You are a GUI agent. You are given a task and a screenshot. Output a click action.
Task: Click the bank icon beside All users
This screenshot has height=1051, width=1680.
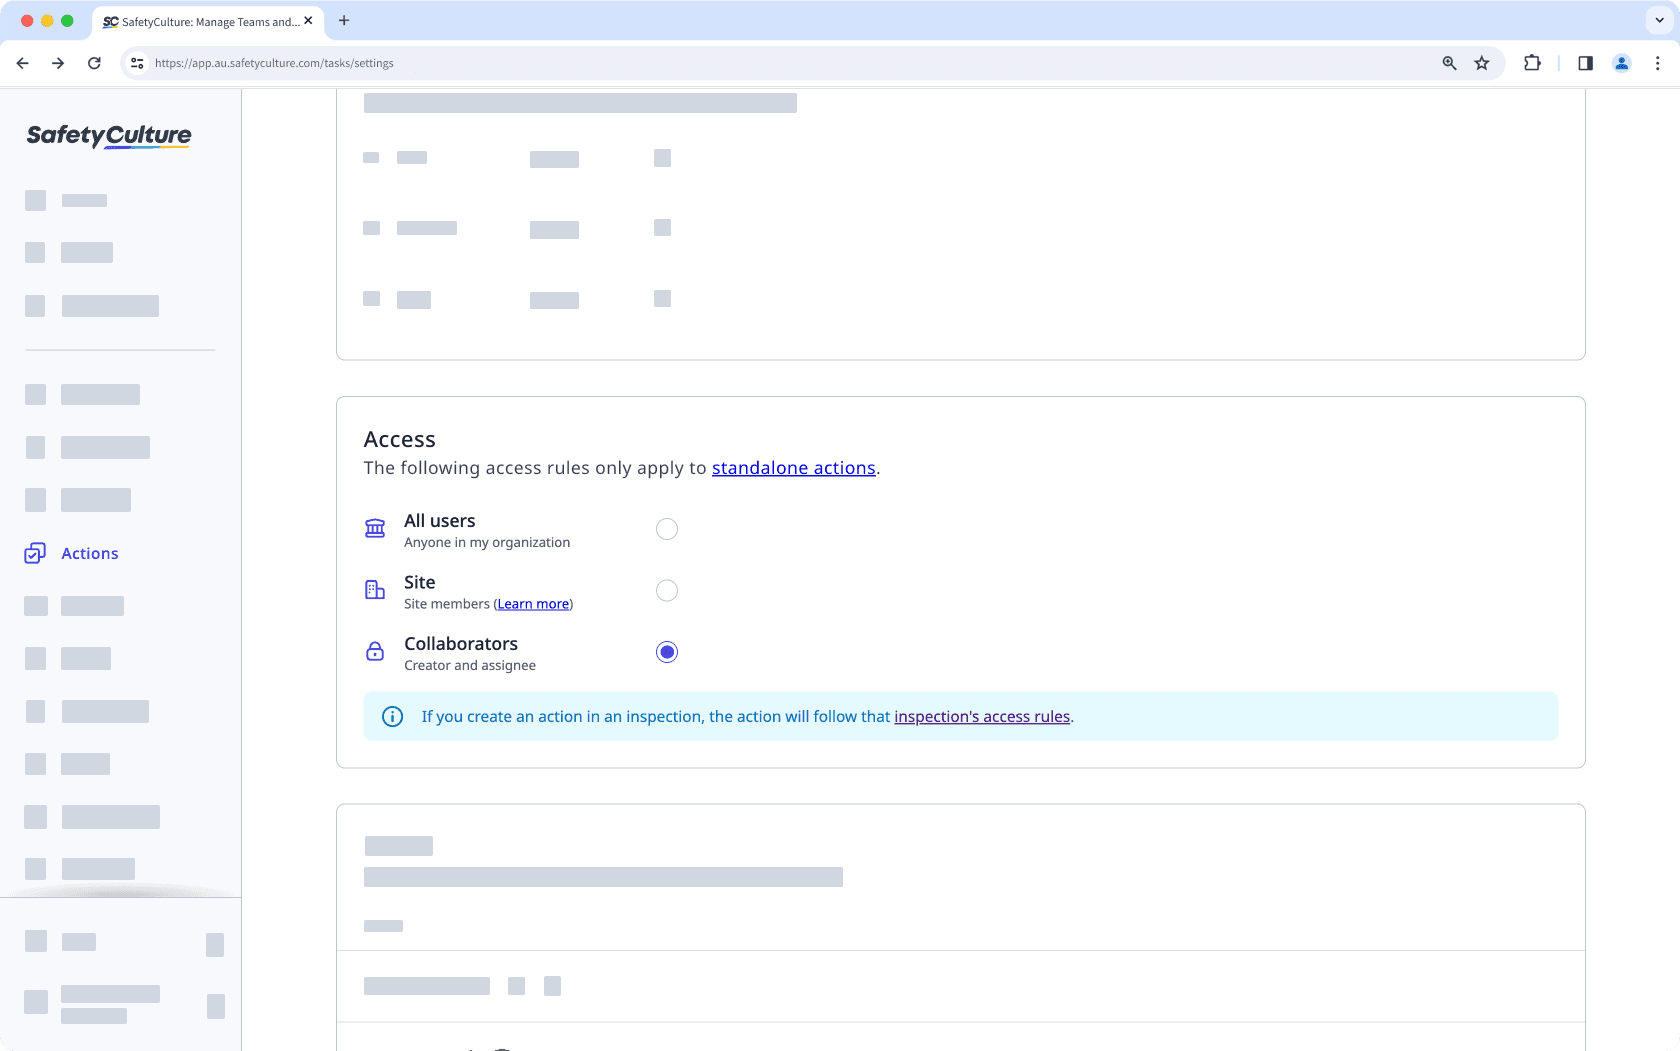(374, 529)
